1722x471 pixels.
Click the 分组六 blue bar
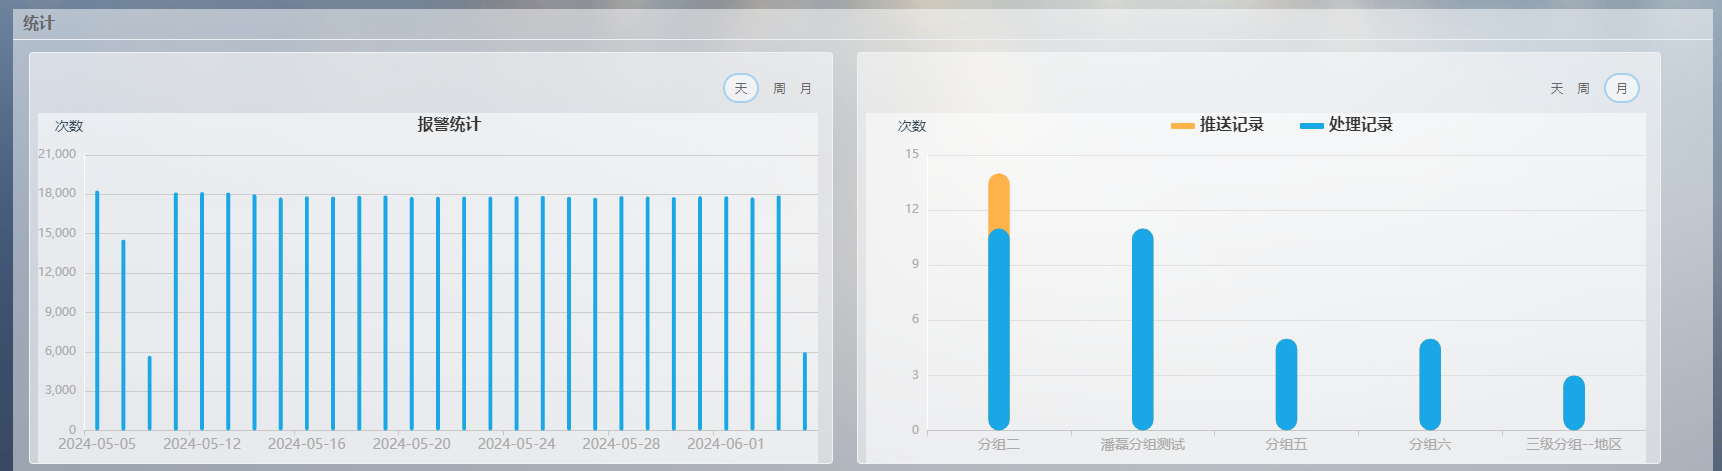(1430, 385)
